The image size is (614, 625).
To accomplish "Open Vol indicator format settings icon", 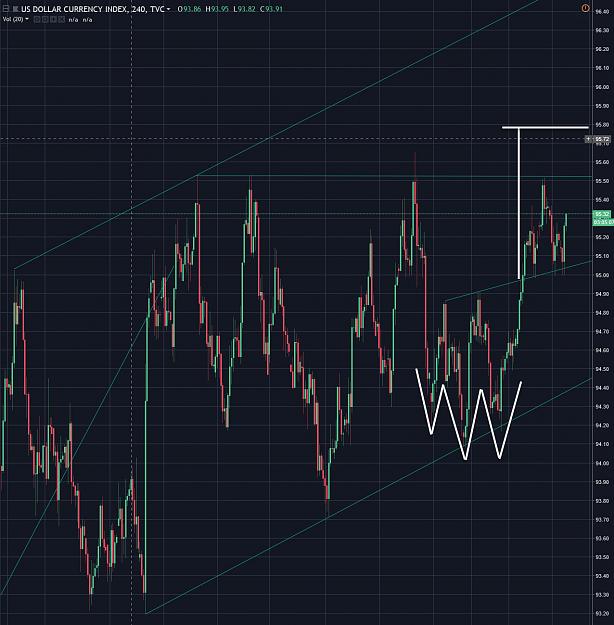I will pyautogui.click(x=45, y=20).
